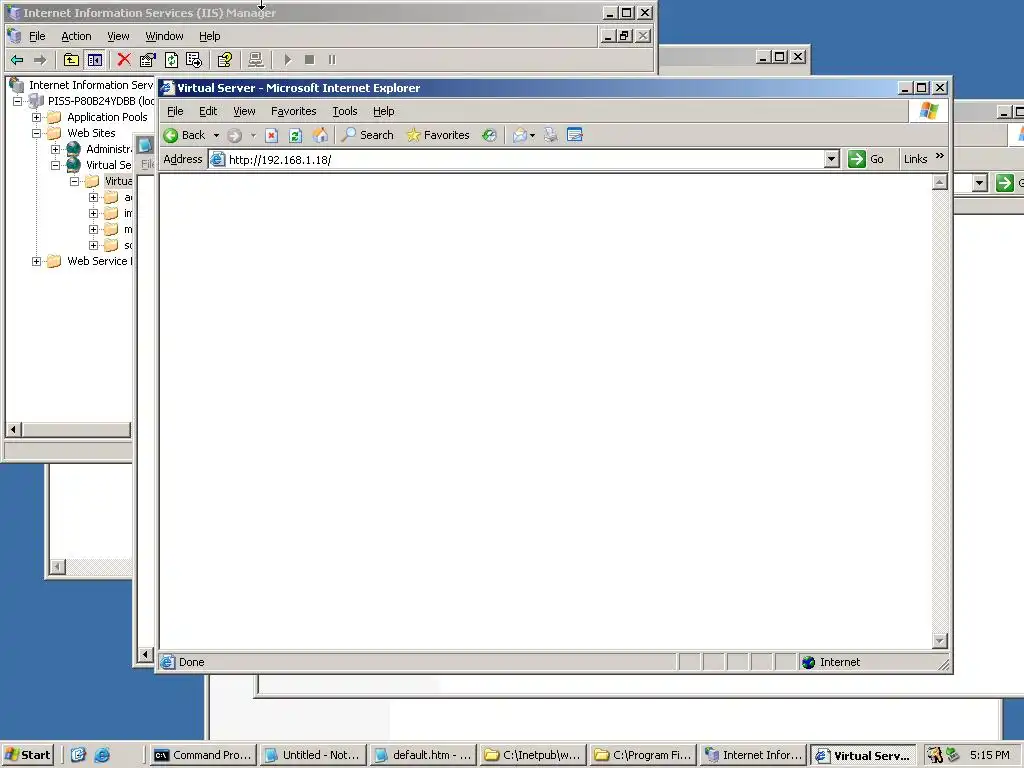Screen dimensions: 1024x768
Task: Click the Edit page icon in IE toolbar
Action: [575, 135]
